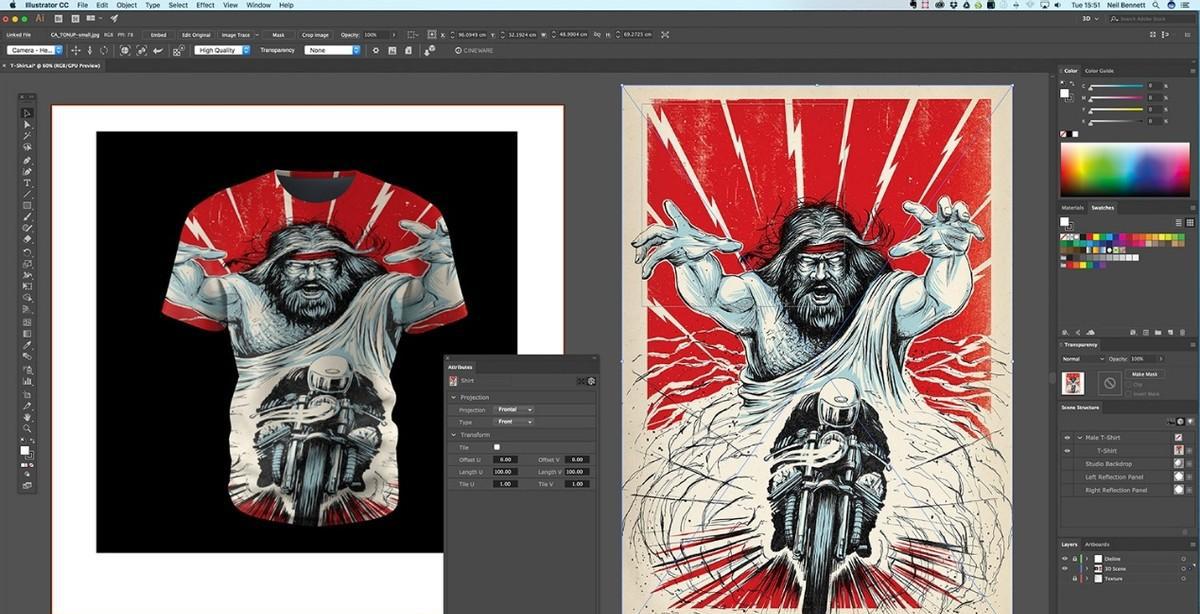Switch to the Color Guide tab

(1099, 71)
